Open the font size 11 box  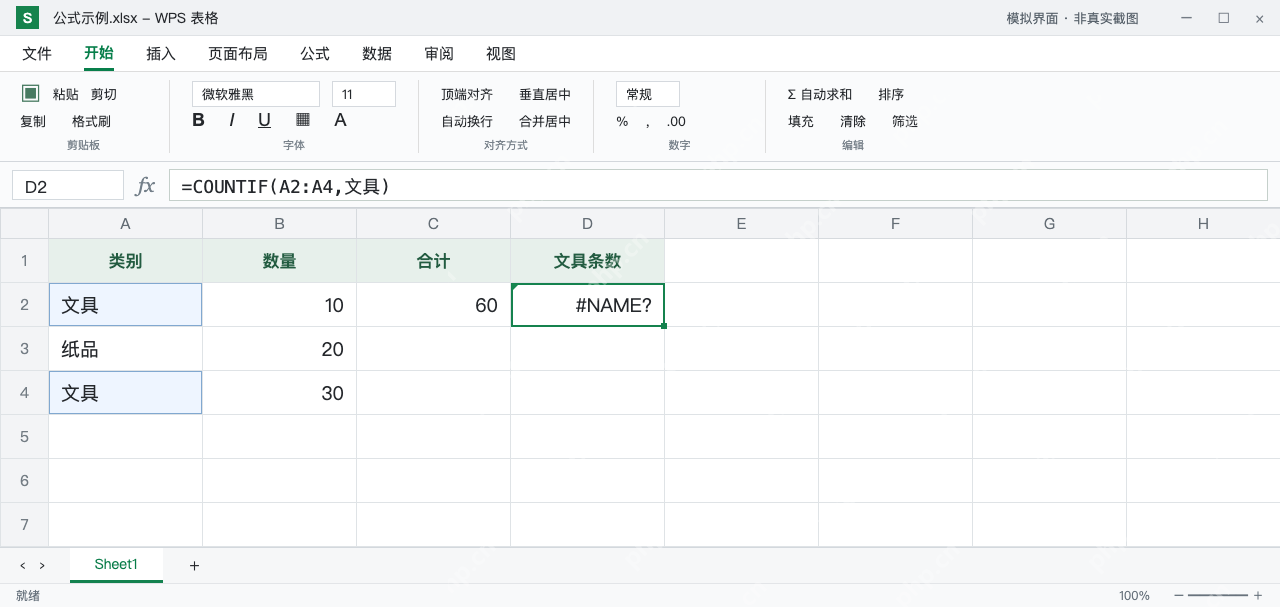point(364,94)
